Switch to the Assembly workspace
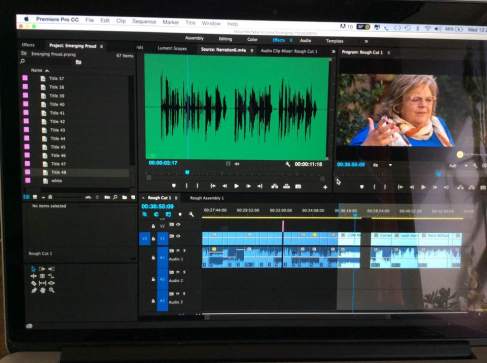The image size is (487, 363). tap(194, 38)
